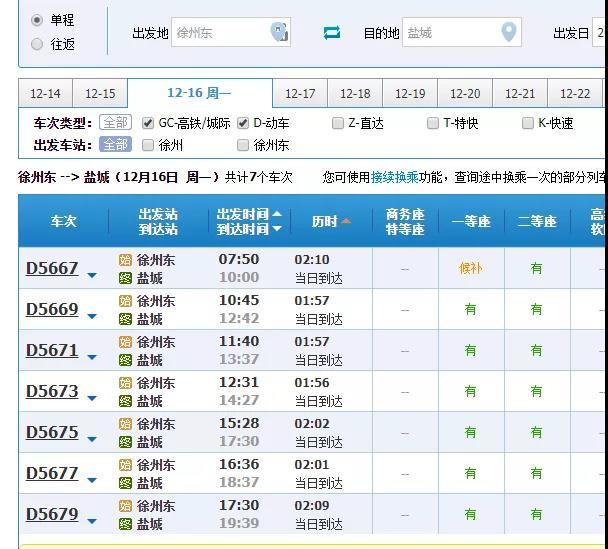Expand stop details for train D5679
The width and height of the screenshot is (608, 549).
pyautogui.click(x=92, y=521)
